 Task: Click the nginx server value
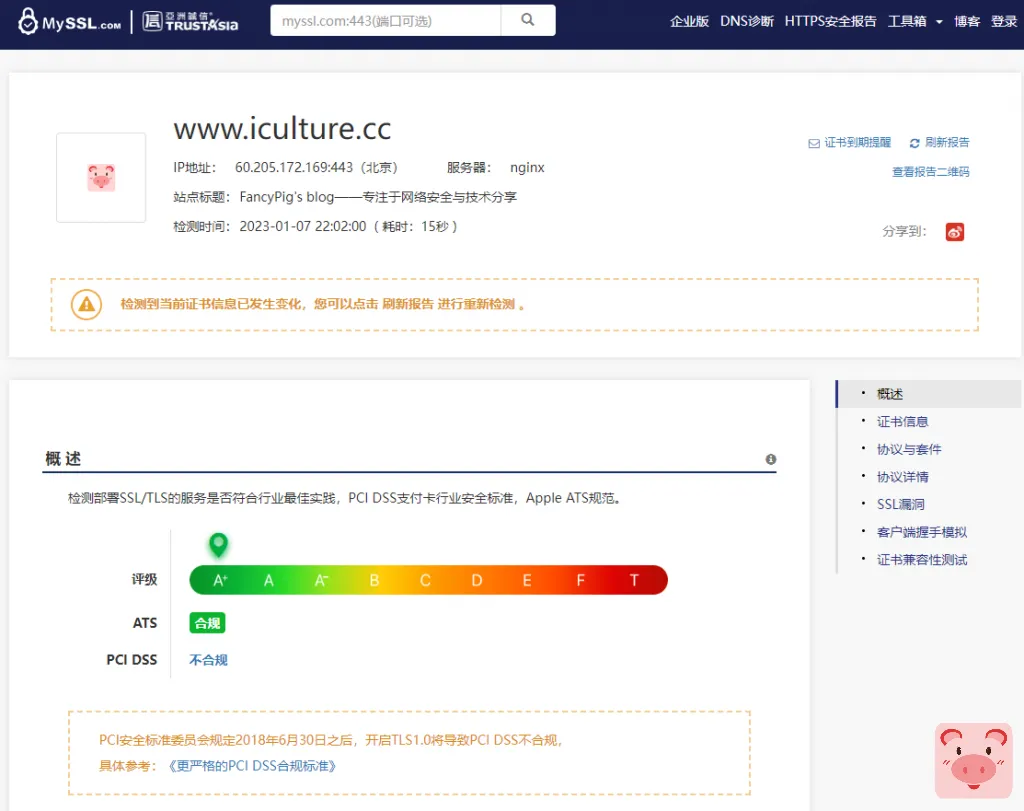point(527,168)
